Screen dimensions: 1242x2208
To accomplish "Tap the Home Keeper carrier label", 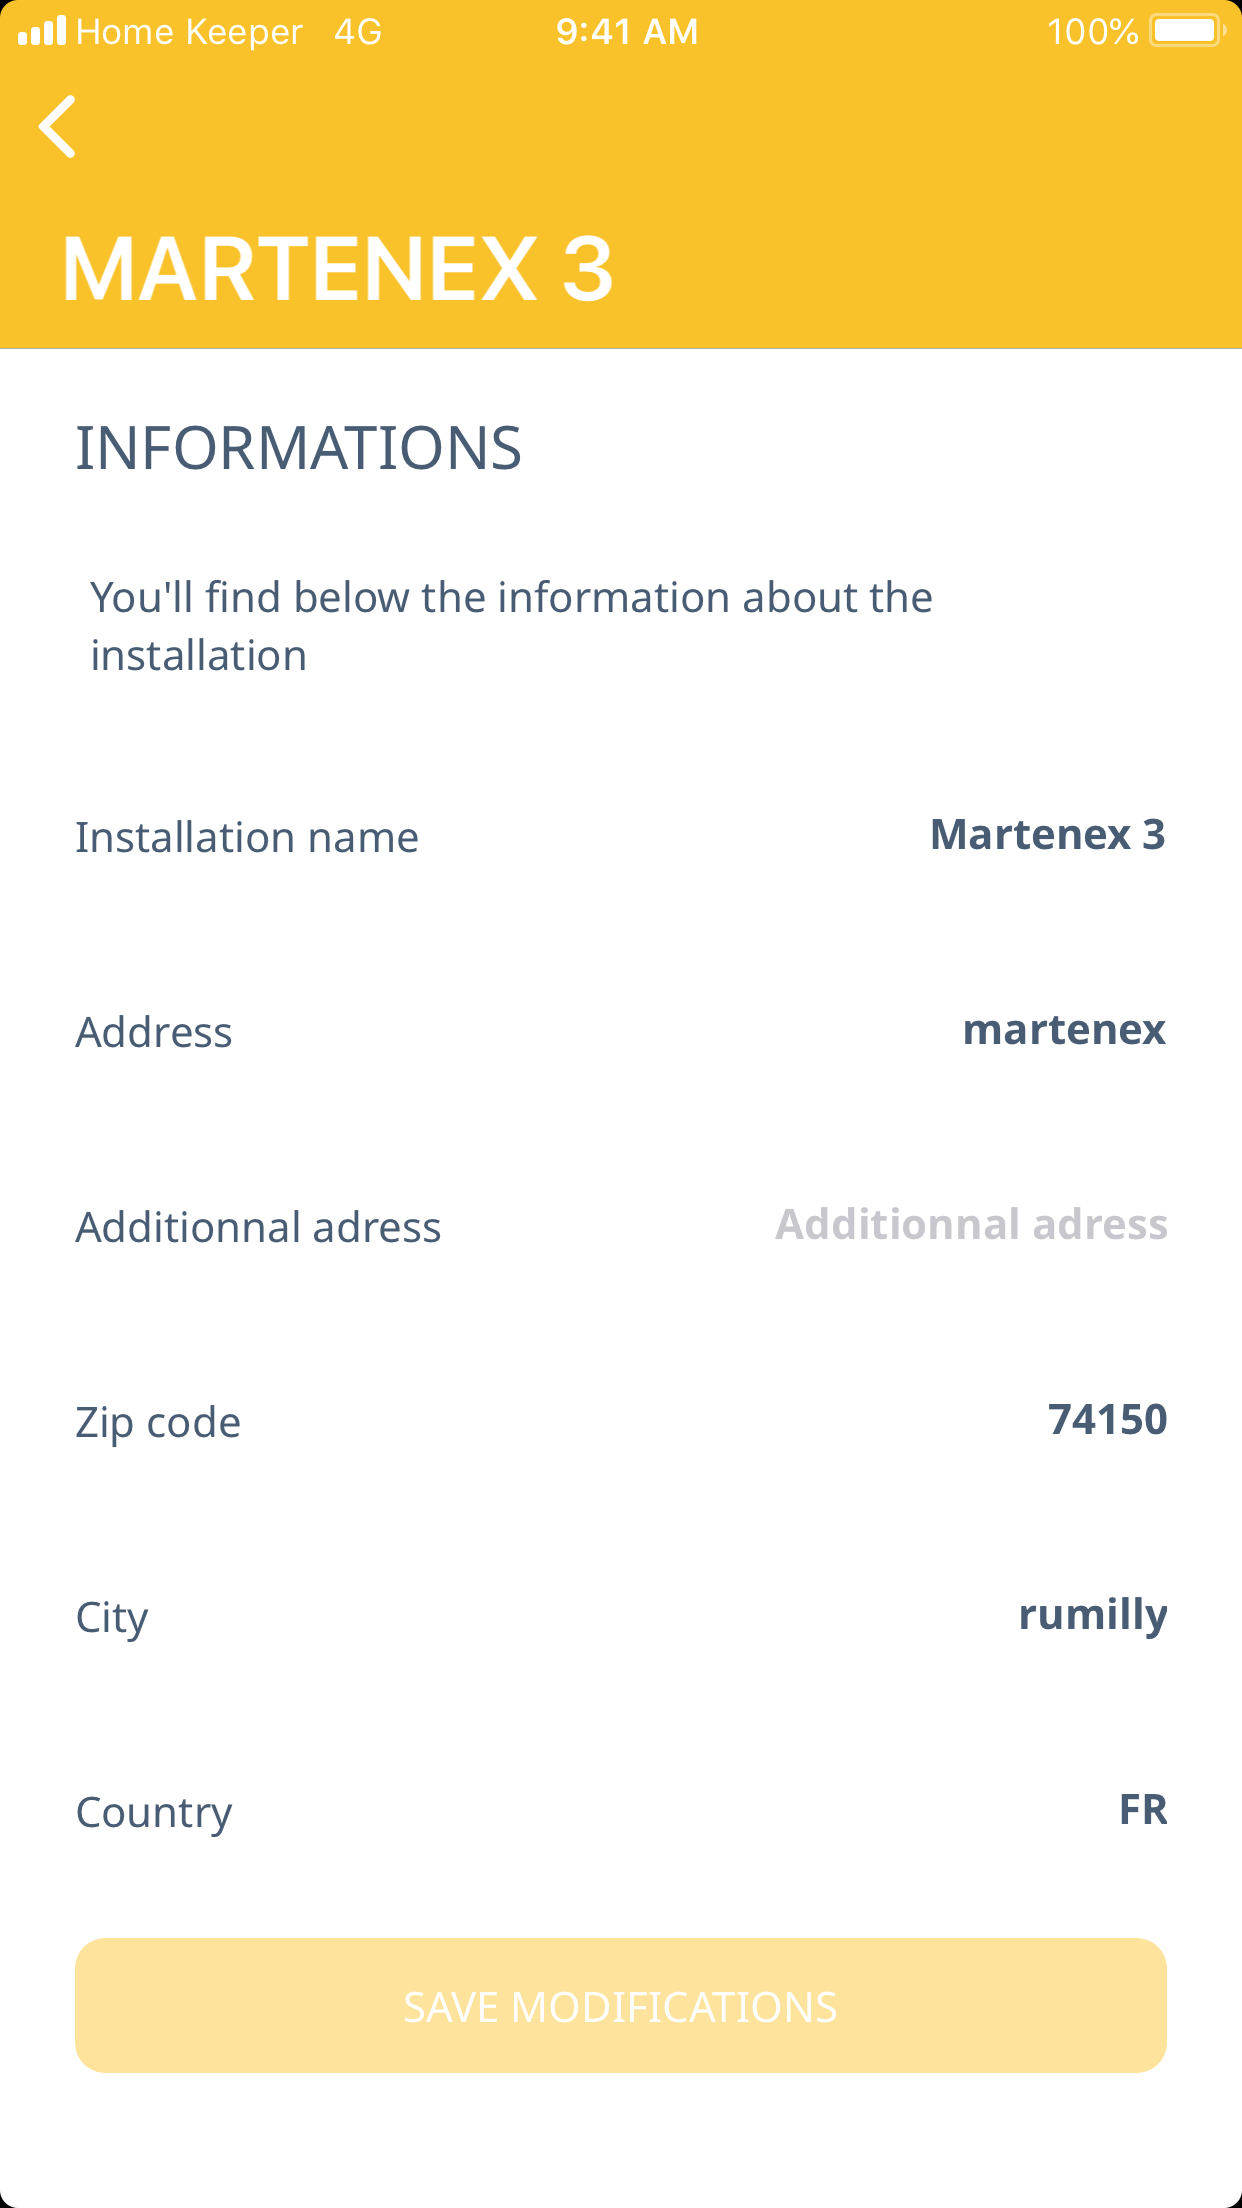I will pos(189,32).
